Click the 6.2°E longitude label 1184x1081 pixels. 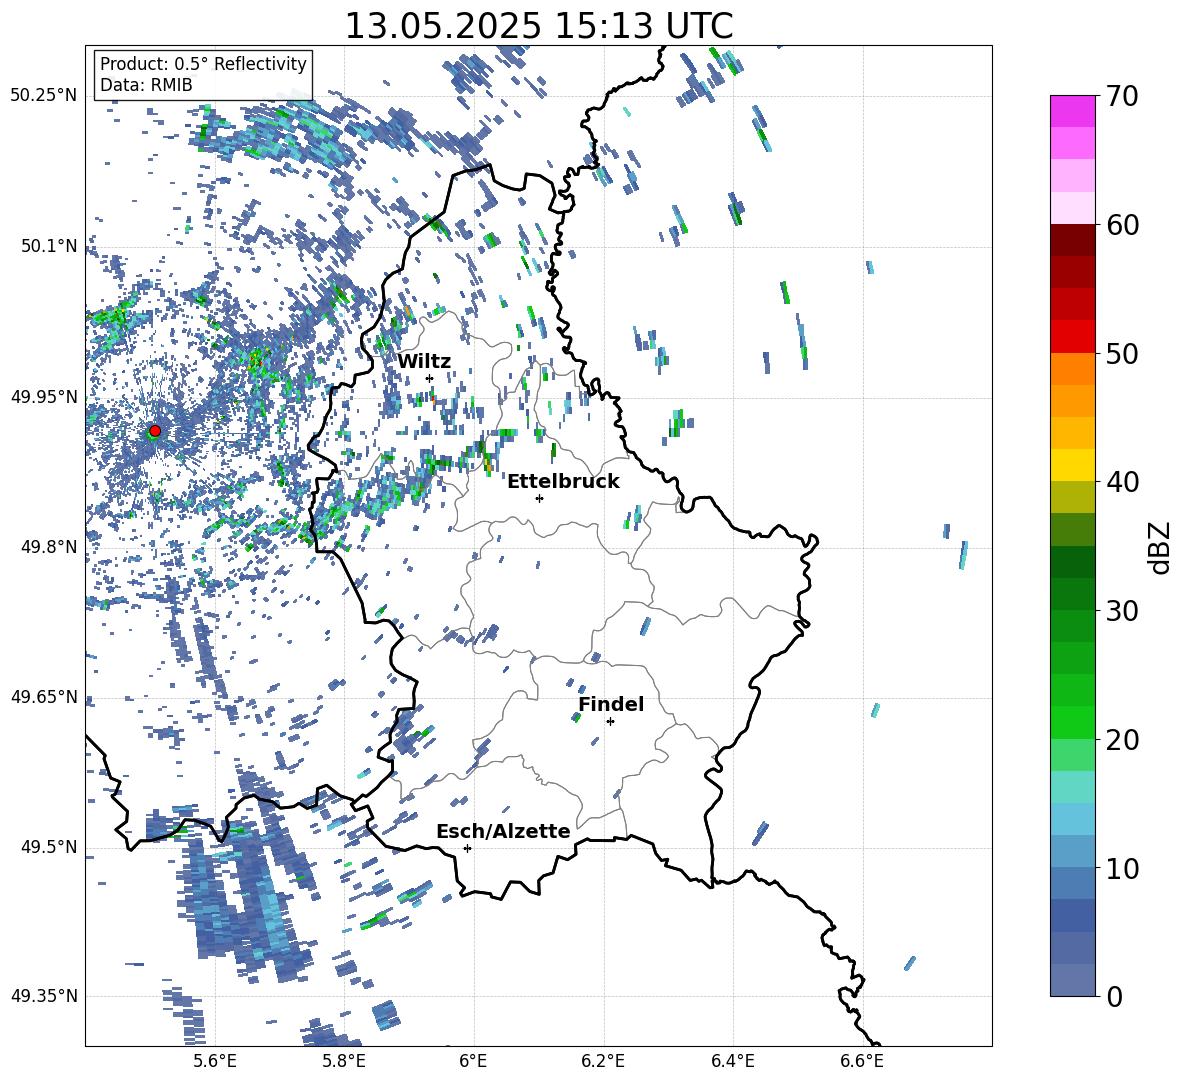[603, 1061]
